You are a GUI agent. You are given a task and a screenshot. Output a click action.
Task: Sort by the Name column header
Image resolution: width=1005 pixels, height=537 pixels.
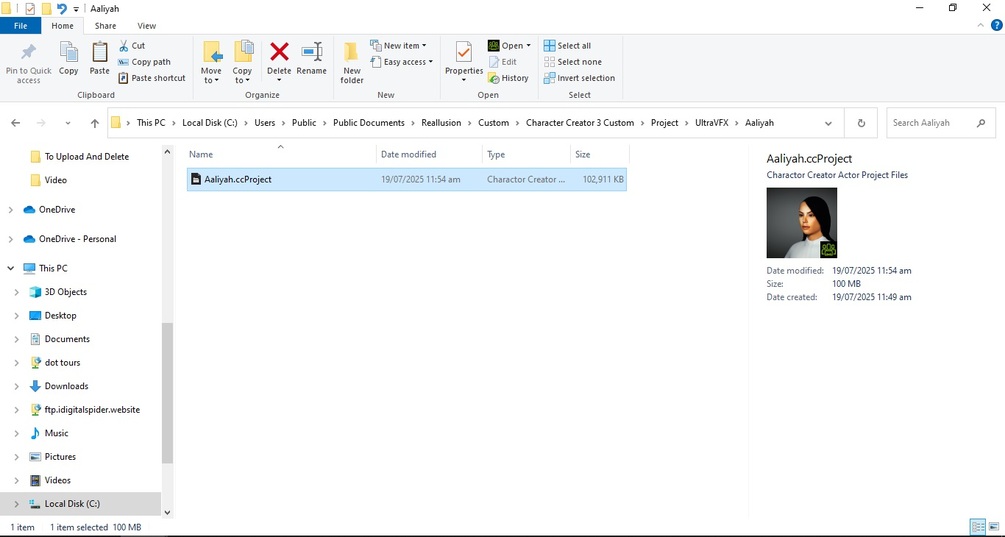(281, 154)
